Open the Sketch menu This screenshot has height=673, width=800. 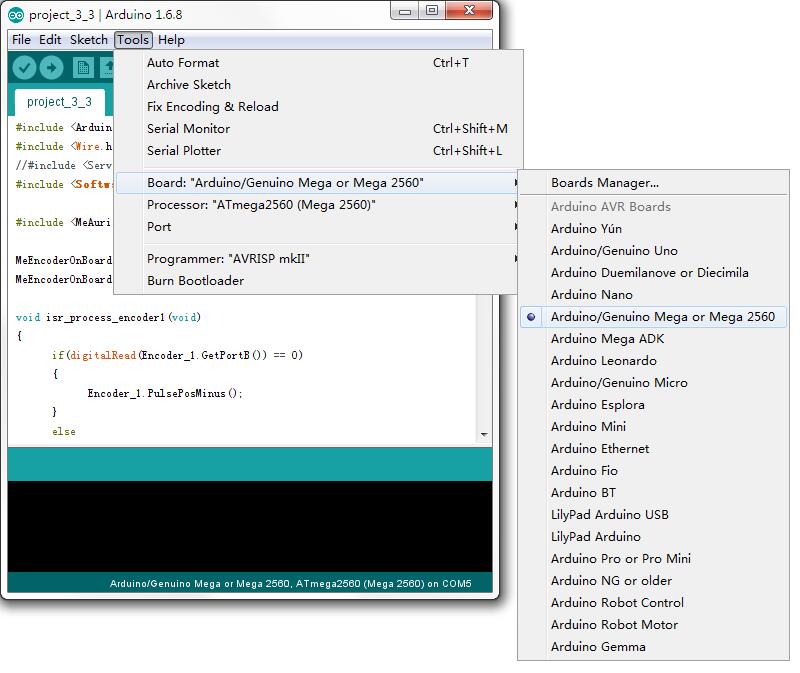coord(88,40)
